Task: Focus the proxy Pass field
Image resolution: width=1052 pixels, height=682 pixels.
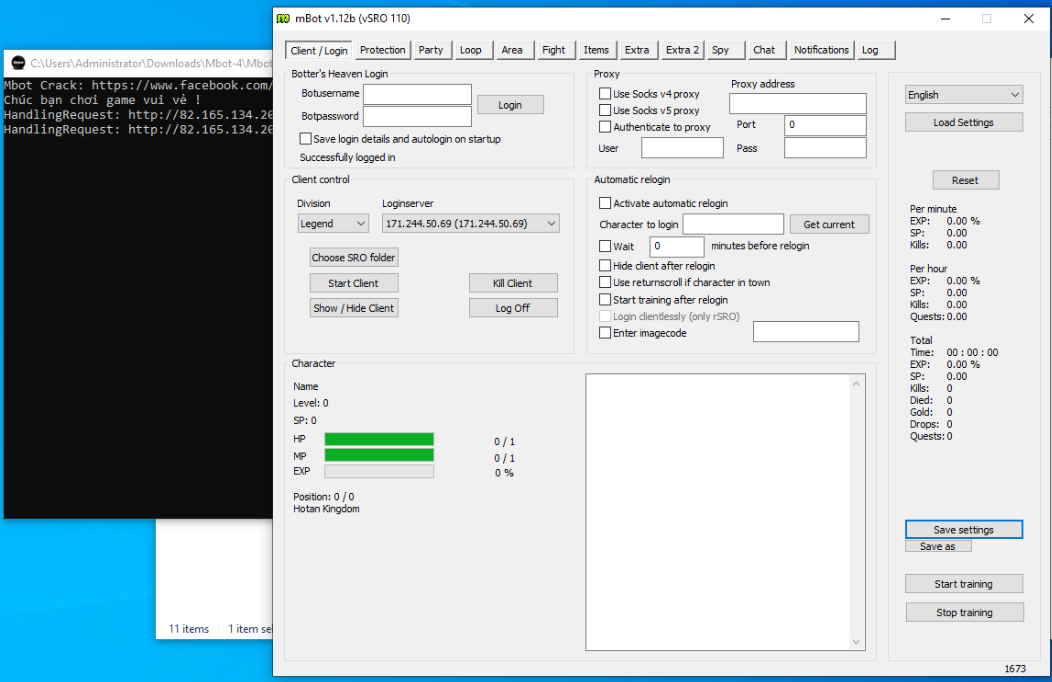Action: coord(825,148)
